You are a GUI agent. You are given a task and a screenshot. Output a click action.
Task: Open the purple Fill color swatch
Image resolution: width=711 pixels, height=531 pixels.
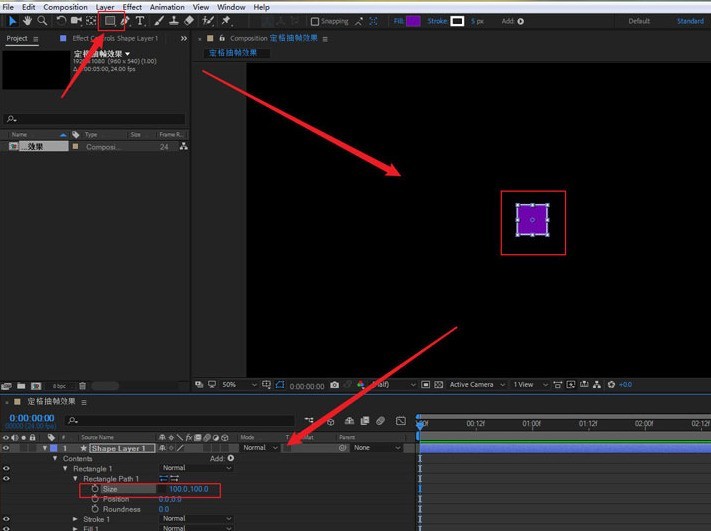point(413,21)
